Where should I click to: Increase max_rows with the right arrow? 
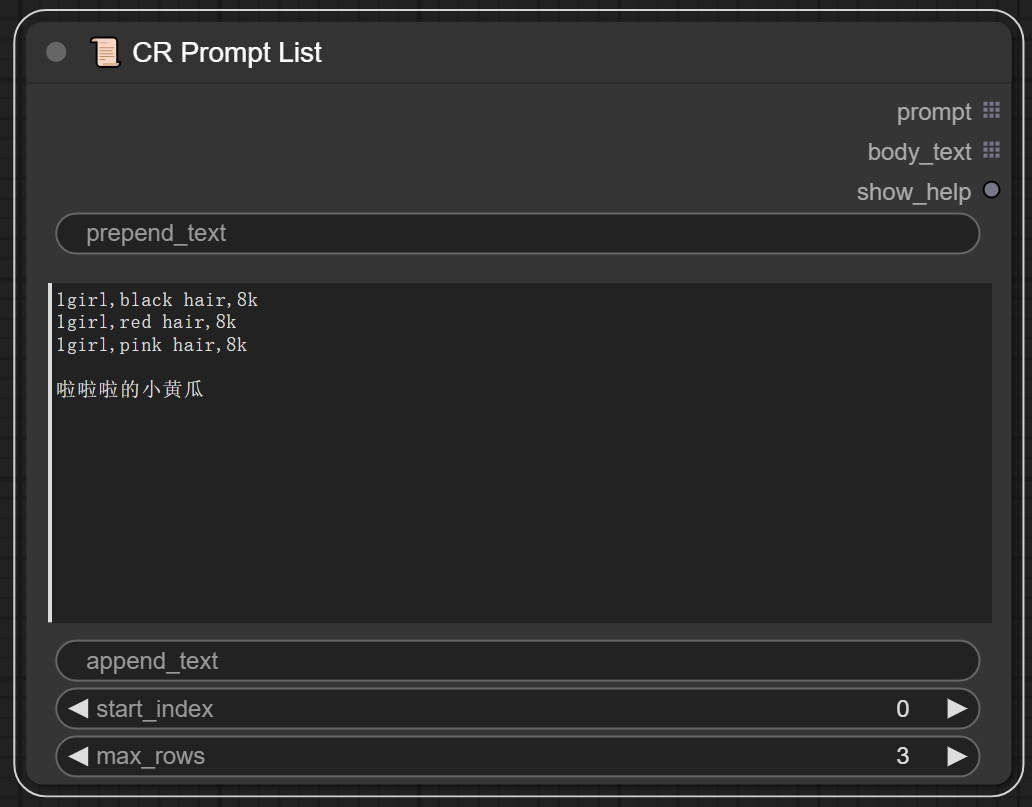[x=956, y=756]
